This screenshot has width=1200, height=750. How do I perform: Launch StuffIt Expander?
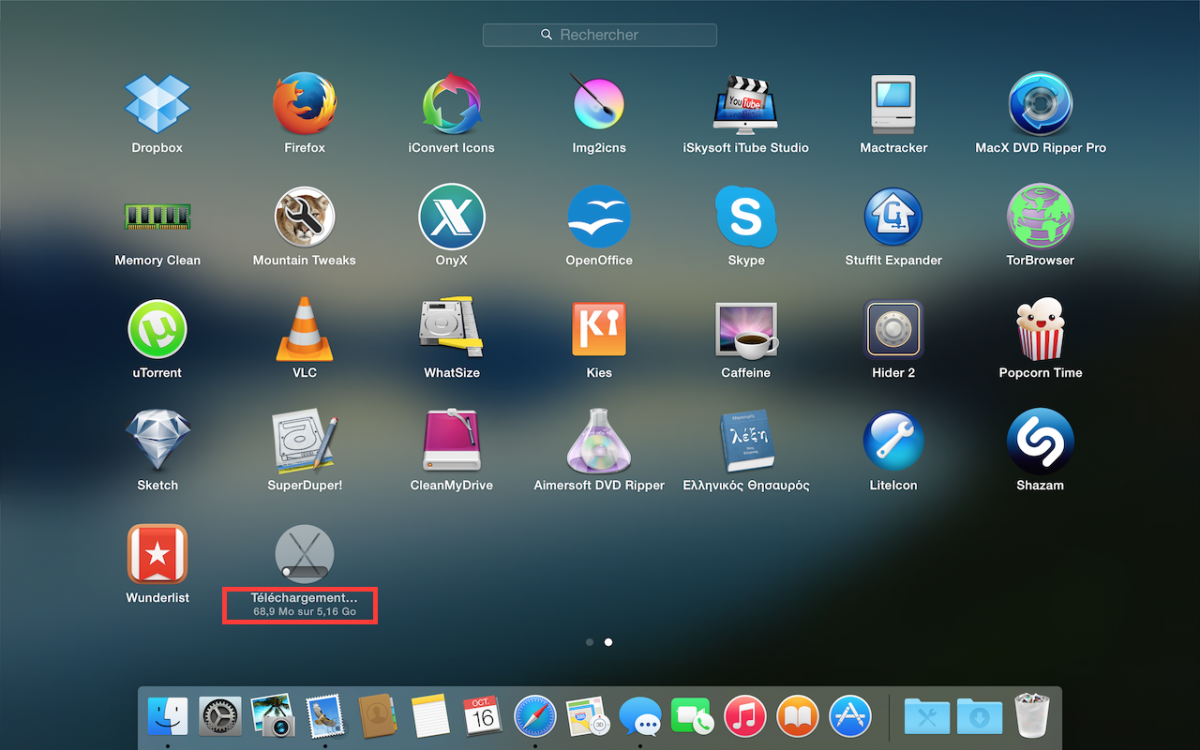click(893, 216)
